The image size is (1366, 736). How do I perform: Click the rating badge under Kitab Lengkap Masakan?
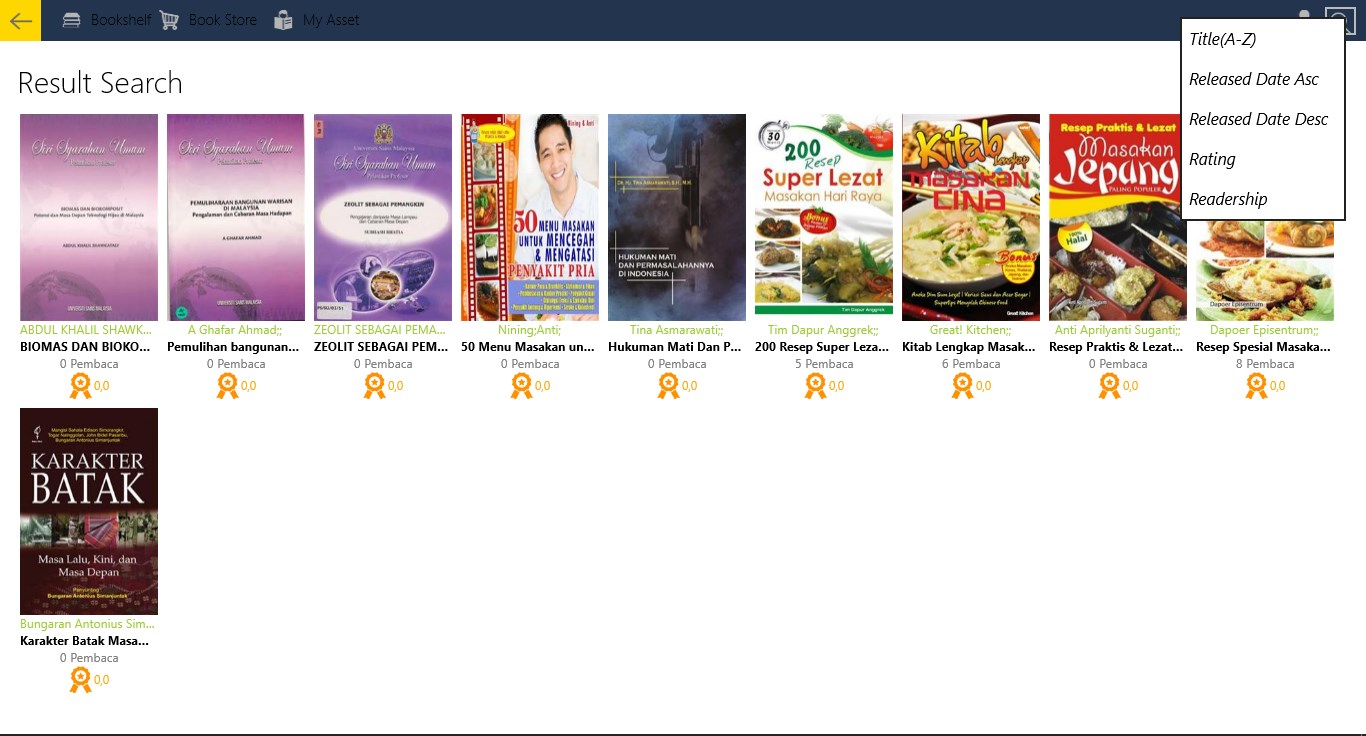coord(962,386)
